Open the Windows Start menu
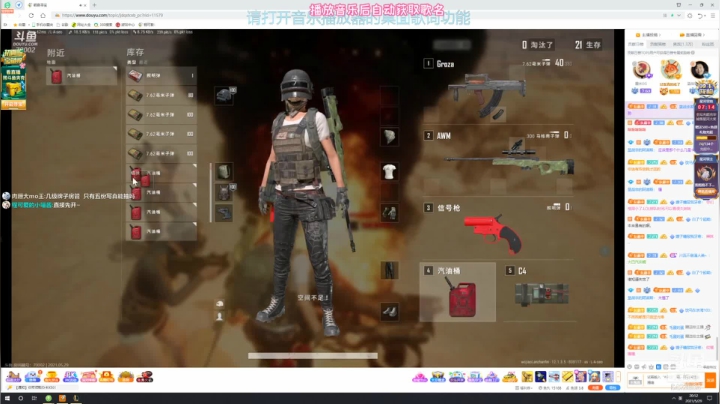Viewport: 720px width, 404px height. [x=7, y=398]
